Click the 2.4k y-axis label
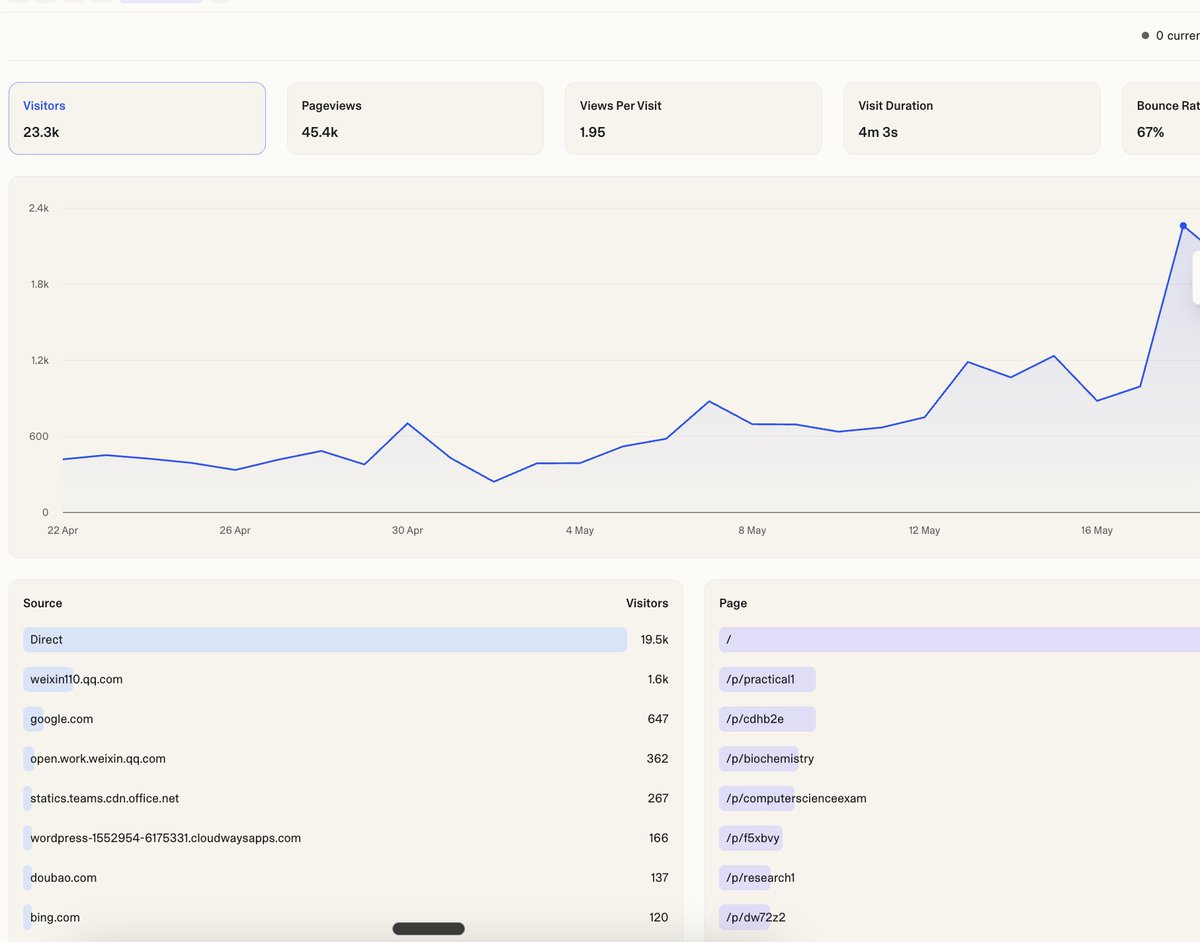The width and height of the screenshot is (1200, 942). pyautogui.click(x=39, y=208)
